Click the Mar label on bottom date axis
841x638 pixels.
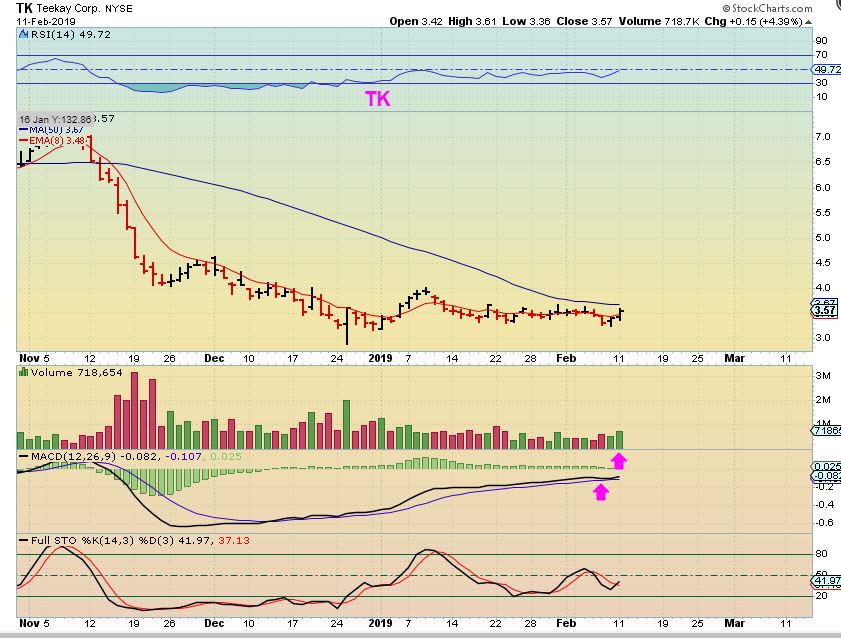[x=734, y=623]
